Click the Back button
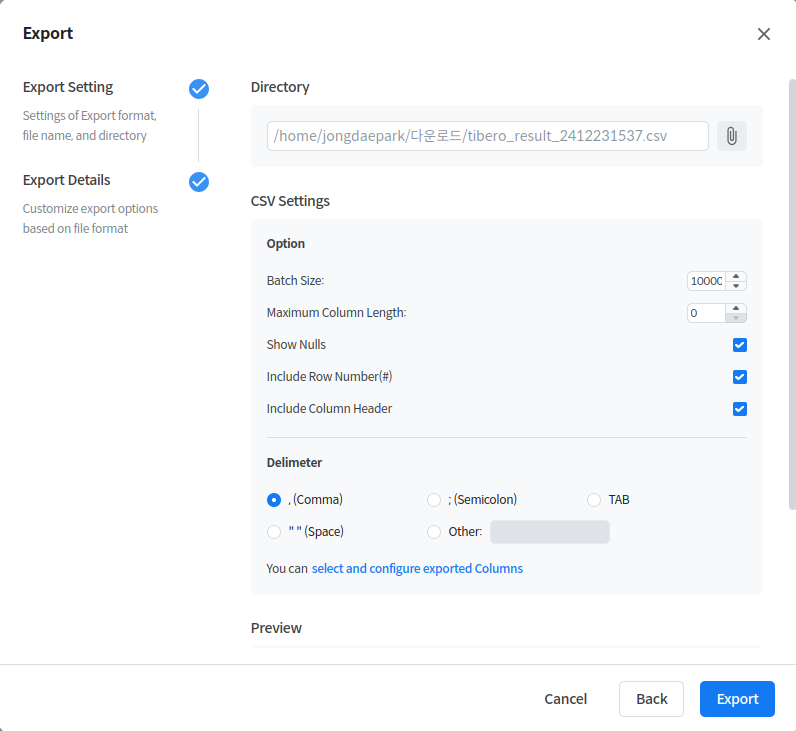 pyautogui.click(x=651, y=699)
